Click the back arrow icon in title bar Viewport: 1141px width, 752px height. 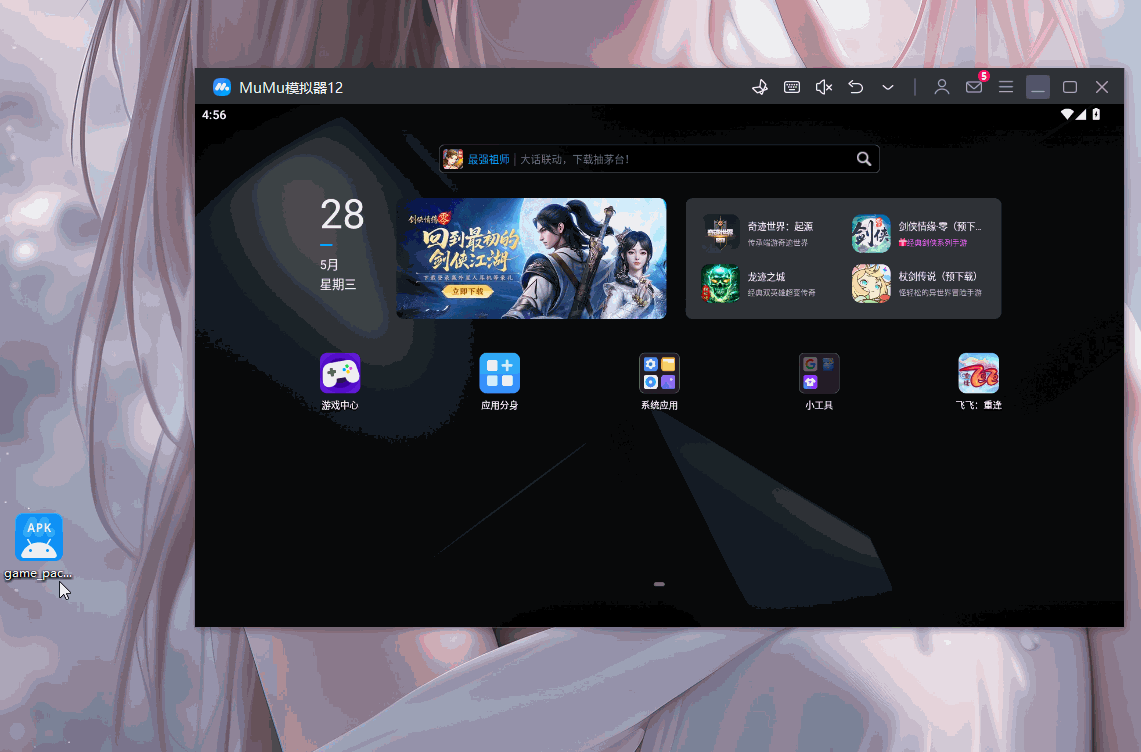pyautogui.click(x=856, y=87)
